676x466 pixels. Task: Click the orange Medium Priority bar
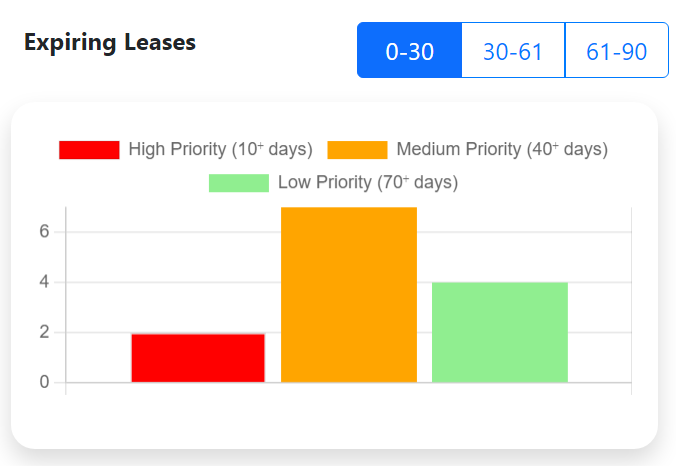tap(349, 295)
